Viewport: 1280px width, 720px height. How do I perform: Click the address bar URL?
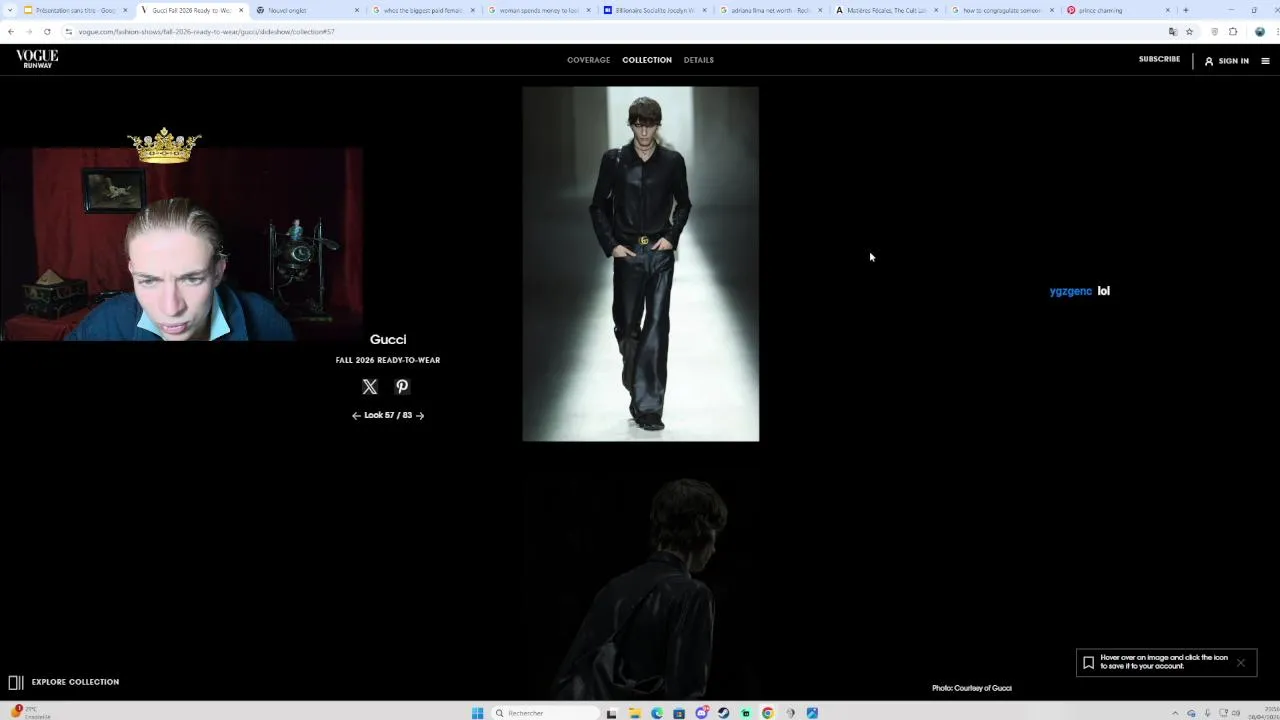coord(206,32)
